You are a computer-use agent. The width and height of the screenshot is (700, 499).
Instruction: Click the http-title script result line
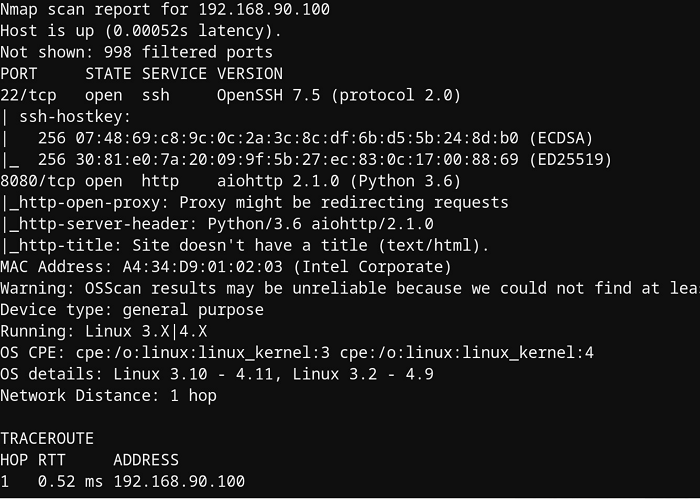point(245,245)
